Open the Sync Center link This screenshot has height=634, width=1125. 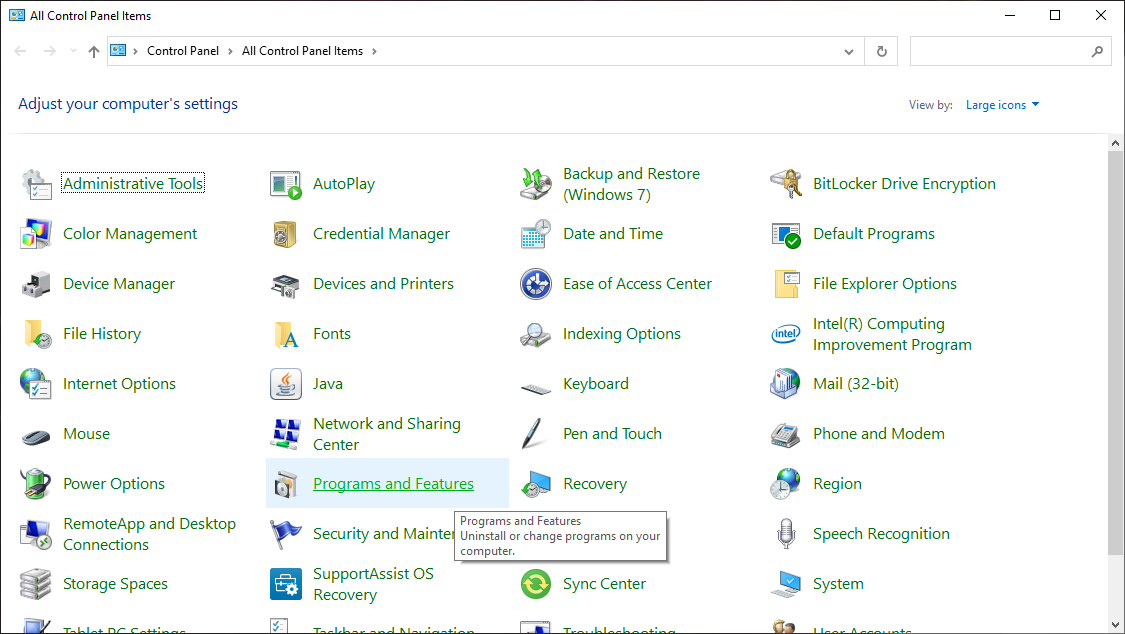click(604, 584)
